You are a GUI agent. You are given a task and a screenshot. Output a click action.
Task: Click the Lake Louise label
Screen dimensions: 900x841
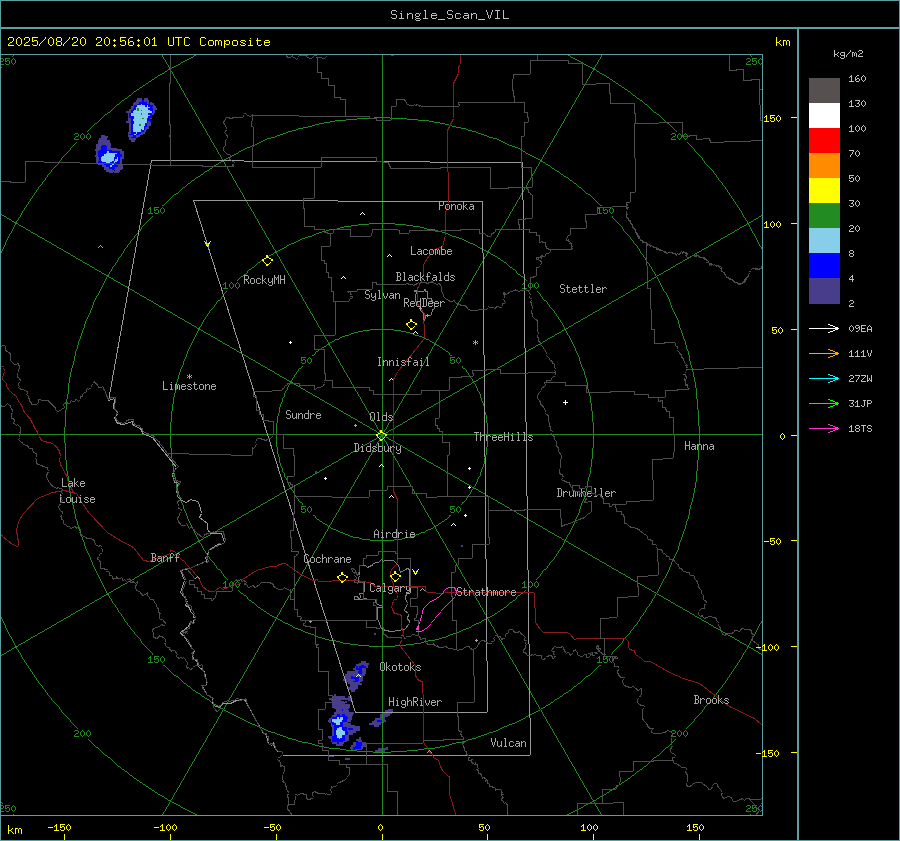pos(77,491)
